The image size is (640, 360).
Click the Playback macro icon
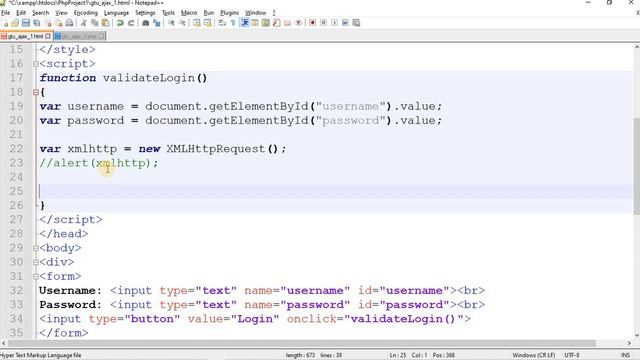(x=334, y=23)
